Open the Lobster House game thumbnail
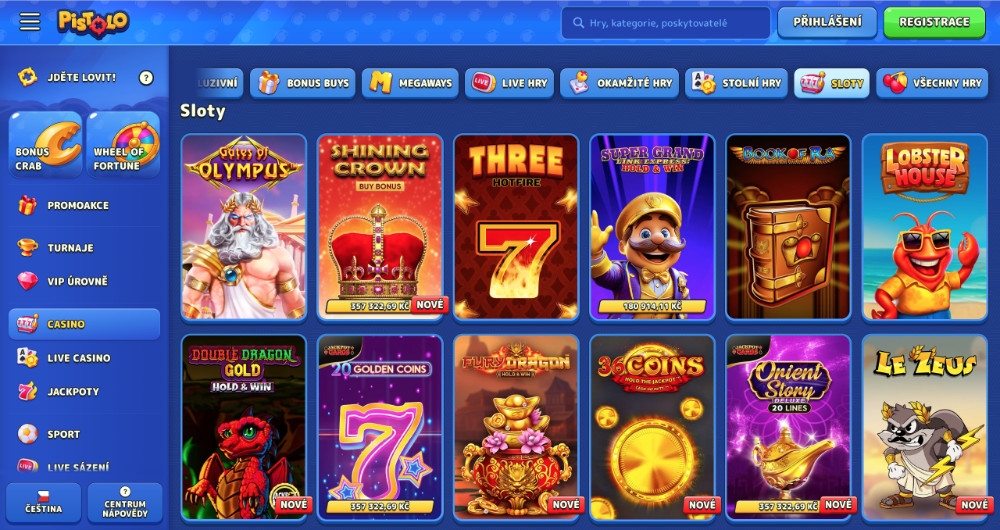 tap(925, 227)
